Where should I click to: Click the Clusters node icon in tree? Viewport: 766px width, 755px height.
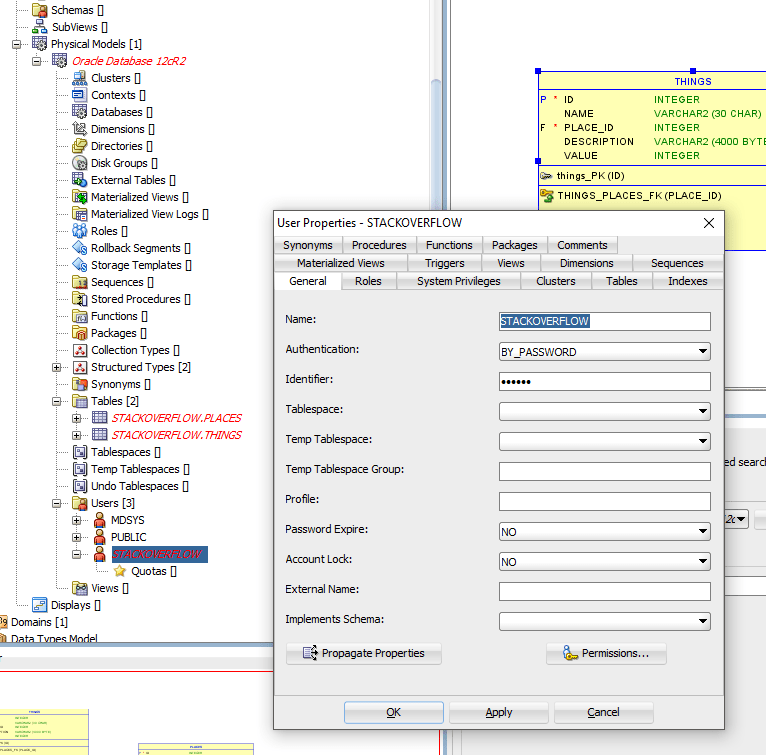pos(80,78)
